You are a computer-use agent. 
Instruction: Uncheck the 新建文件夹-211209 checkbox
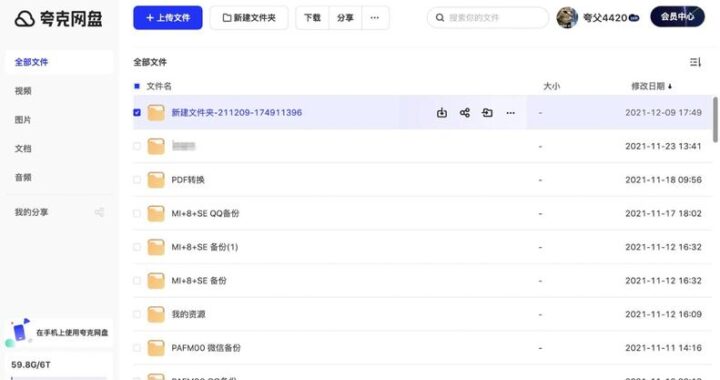click(x=137, y=112)
